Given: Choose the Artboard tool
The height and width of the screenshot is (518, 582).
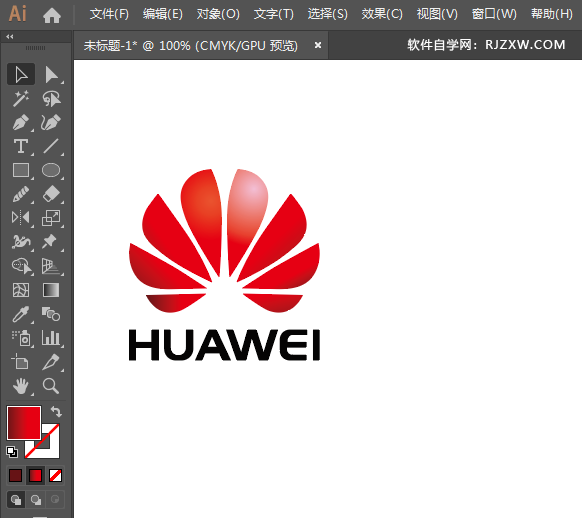Looking at the screenshot, I should pyautogui.click(x=21, y=362).
